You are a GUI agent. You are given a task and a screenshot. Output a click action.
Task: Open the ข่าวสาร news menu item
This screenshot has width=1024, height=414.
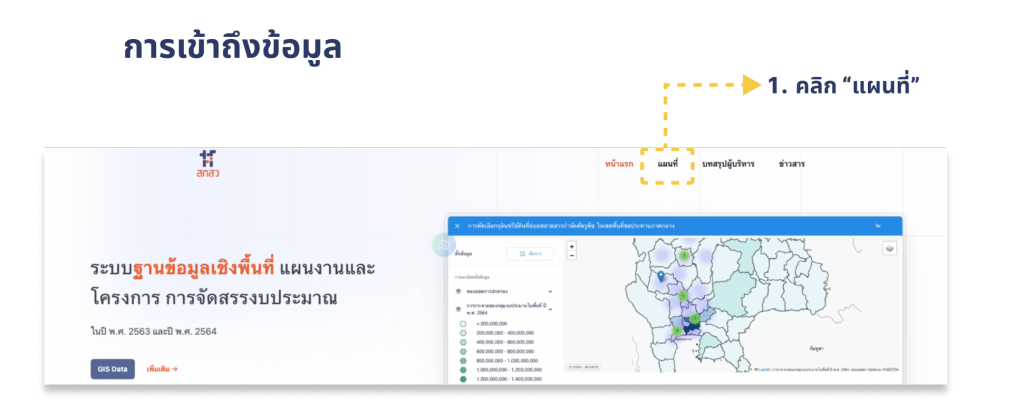(x=791, y=164)
